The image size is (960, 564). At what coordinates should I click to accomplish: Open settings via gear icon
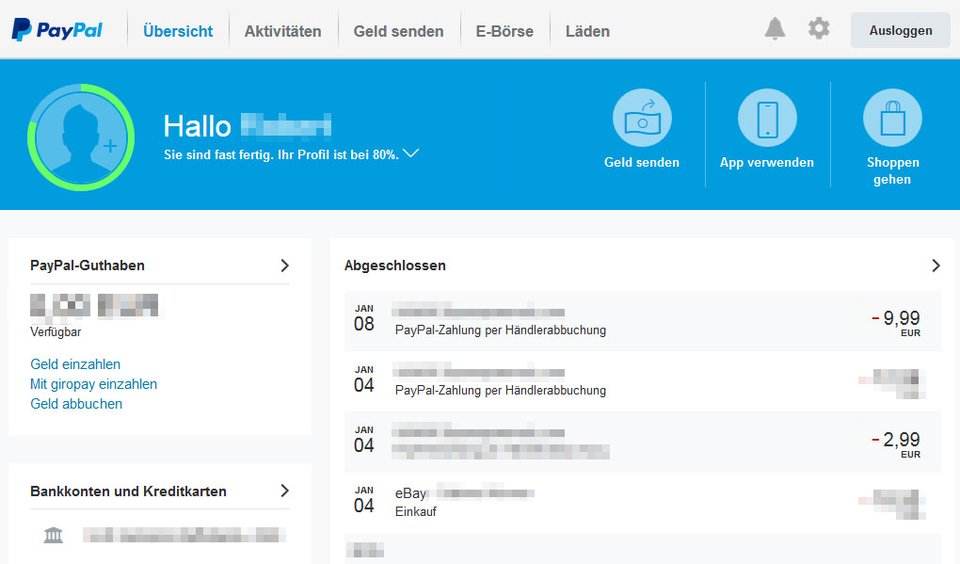[819, 28]
